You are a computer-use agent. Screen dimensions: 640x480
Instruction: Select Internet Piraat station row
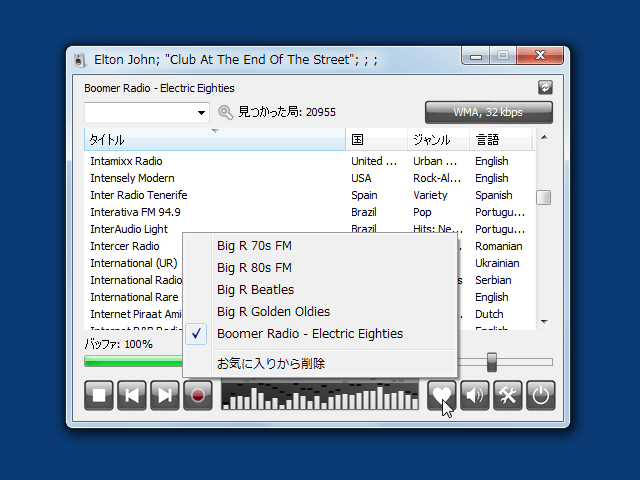(134, 314)
